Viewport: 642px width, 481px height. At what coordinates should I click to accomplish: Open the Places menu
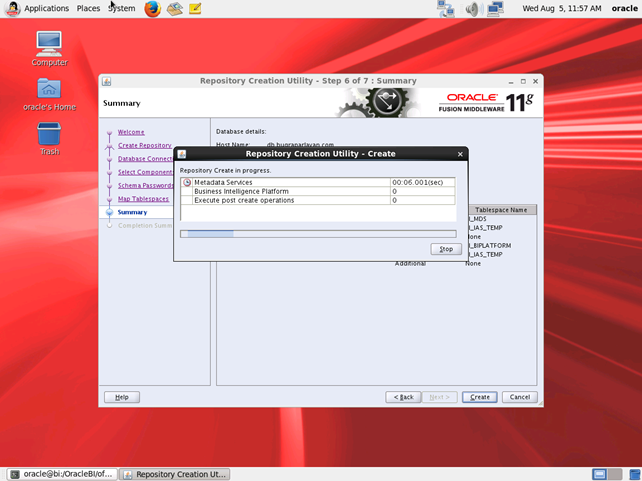(88, 8)
